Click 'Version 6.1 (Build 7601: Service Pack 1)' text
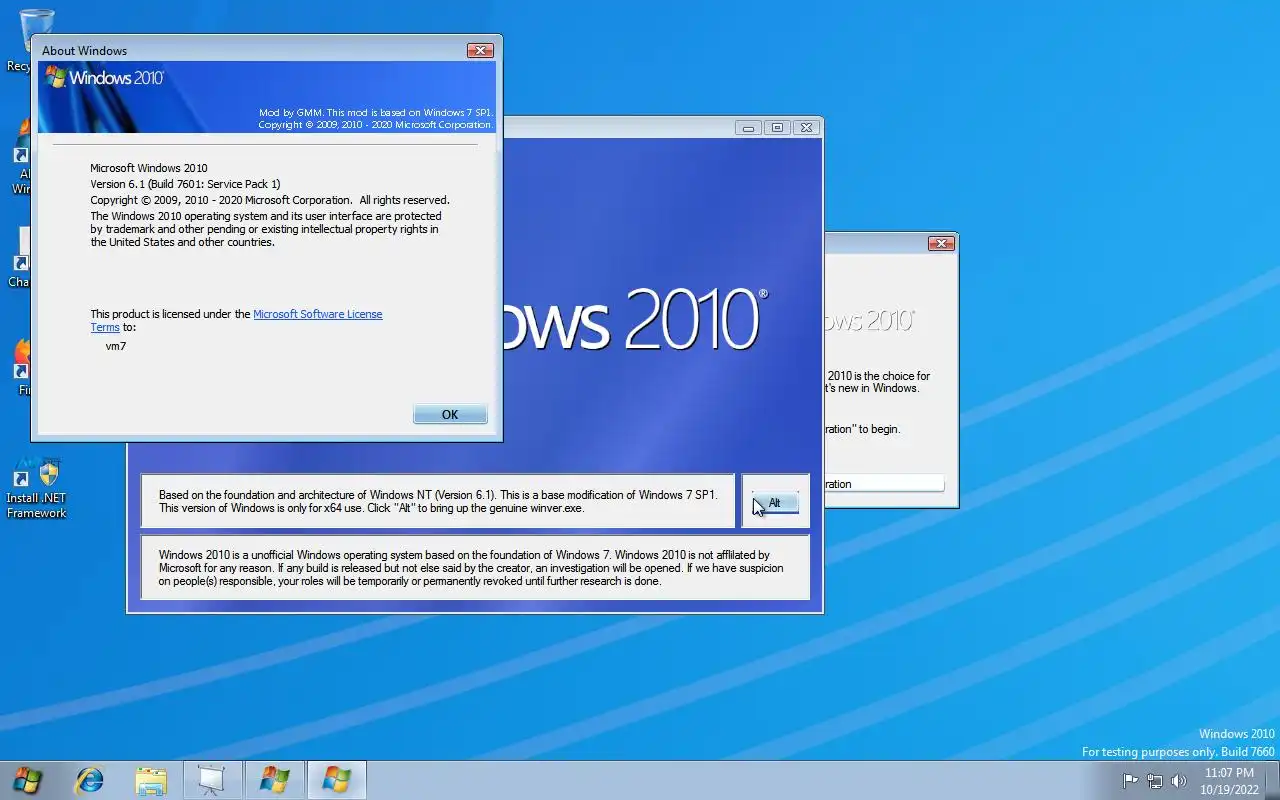 coord(185,184)
